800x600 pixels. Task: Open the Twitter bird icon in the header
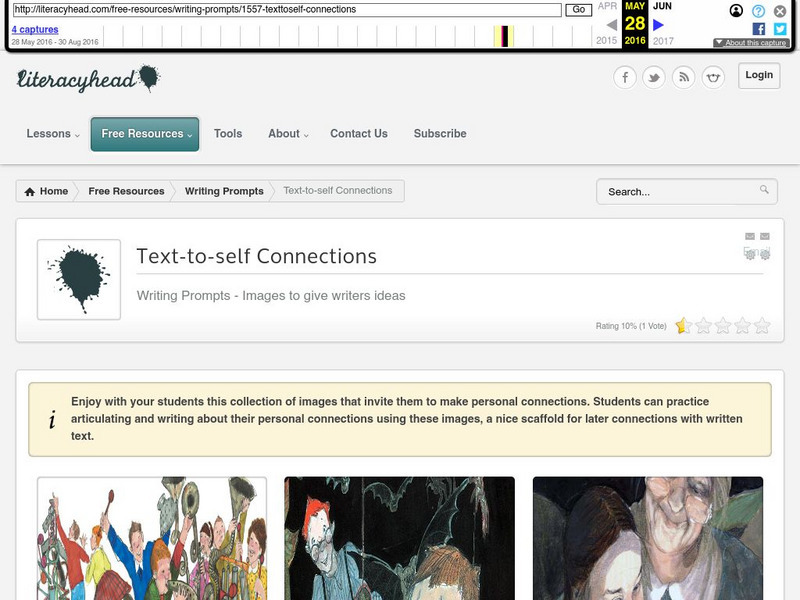click(x=654, y=78)
